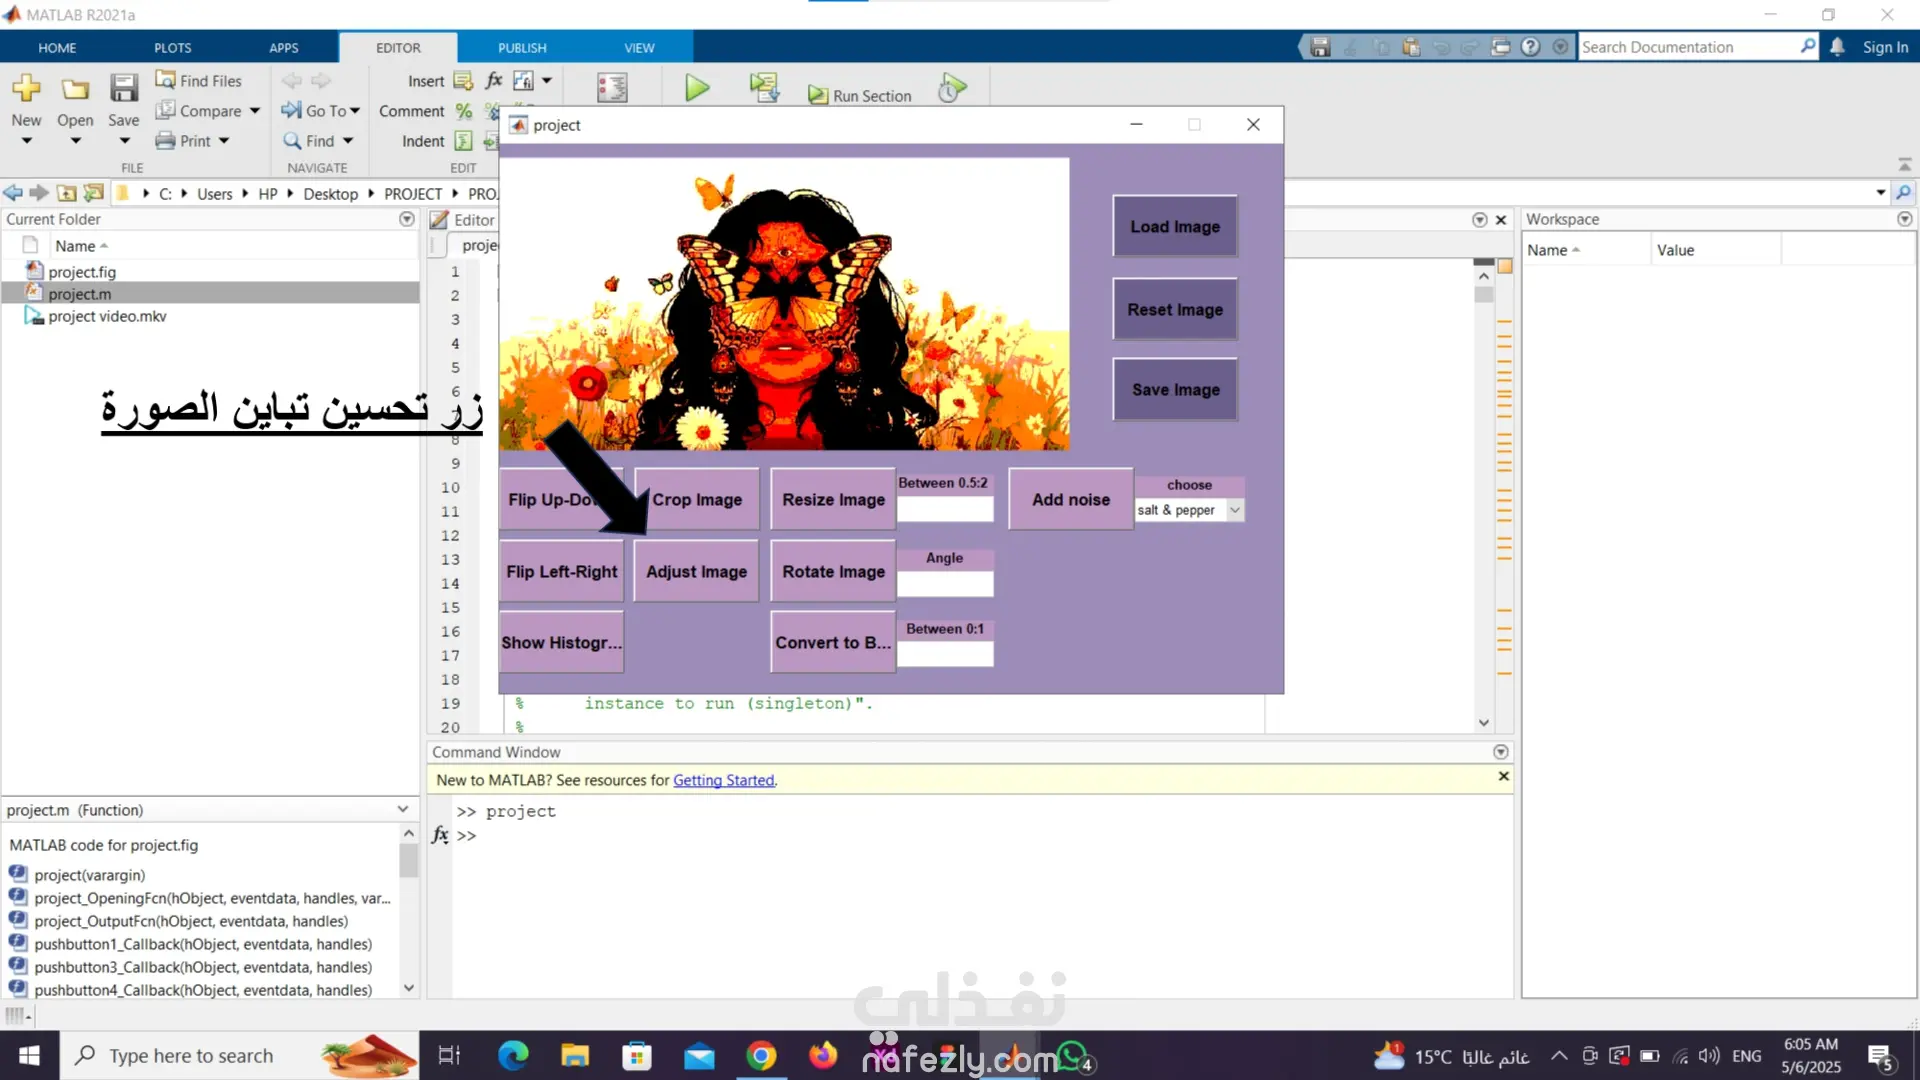Click the Save Image button
The image size is (1920, 1080).
pyautogui.click(x=1175, y=390)
